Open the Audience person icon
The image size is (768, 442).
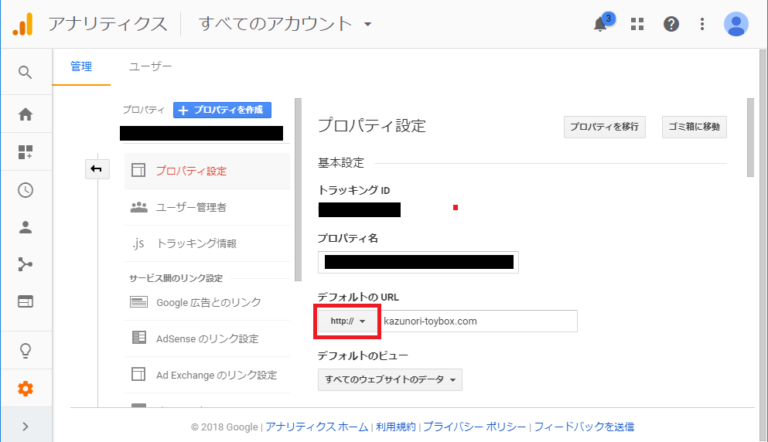pos(25,227)
